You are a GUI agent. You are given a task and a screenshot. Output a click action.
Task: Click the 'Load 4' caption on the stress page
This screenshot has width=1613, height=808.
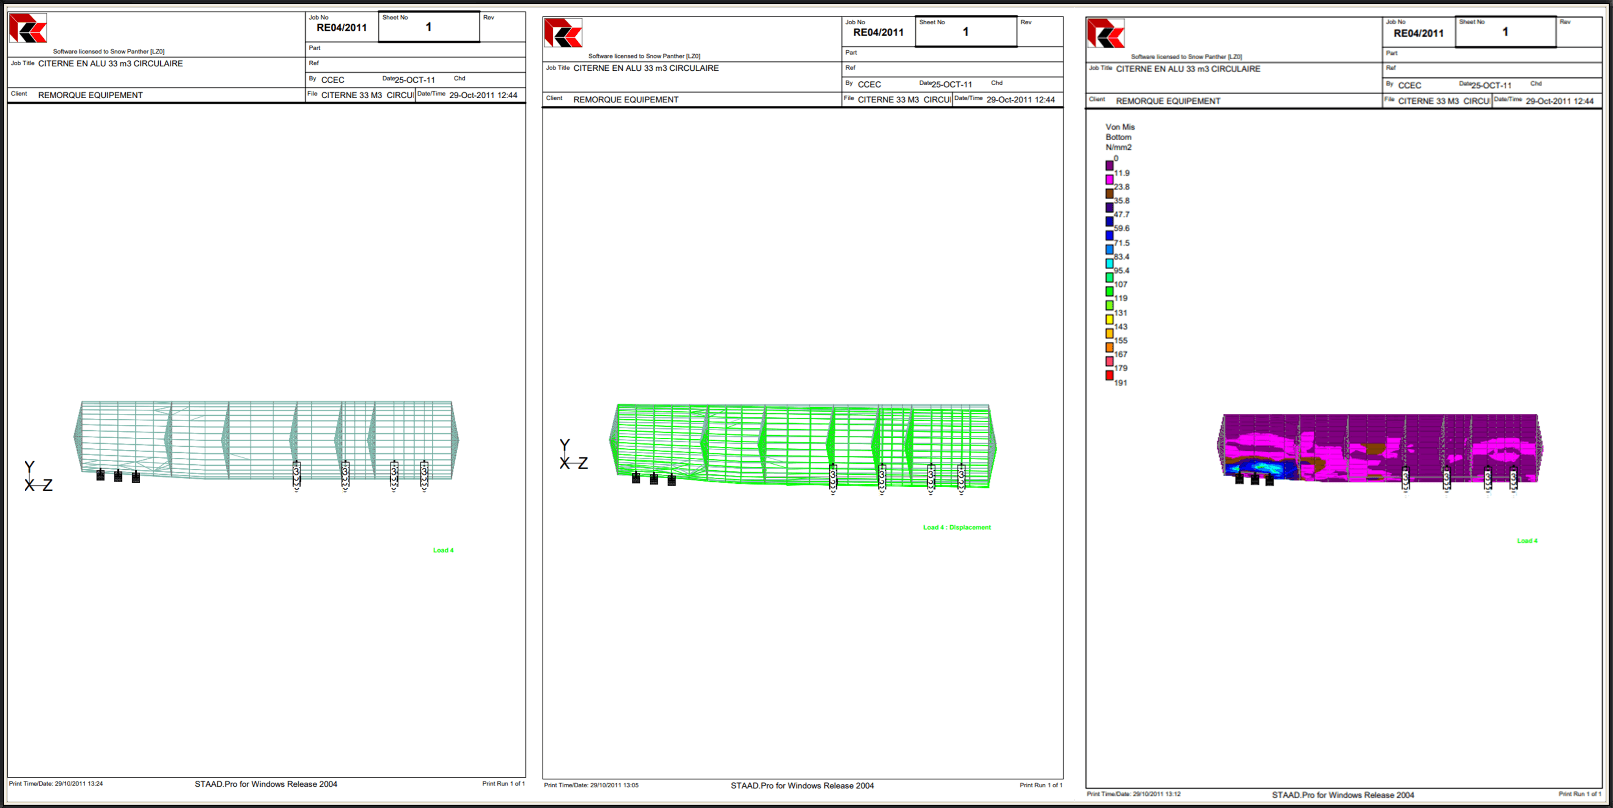pos(1527,541)
